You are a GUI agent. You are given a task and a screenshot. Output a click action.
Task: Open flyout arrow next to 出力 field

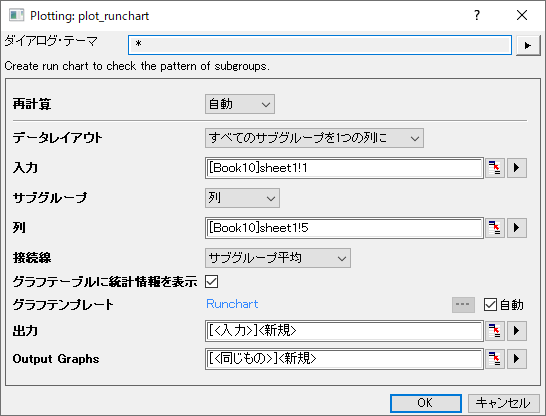click(517, 331)
